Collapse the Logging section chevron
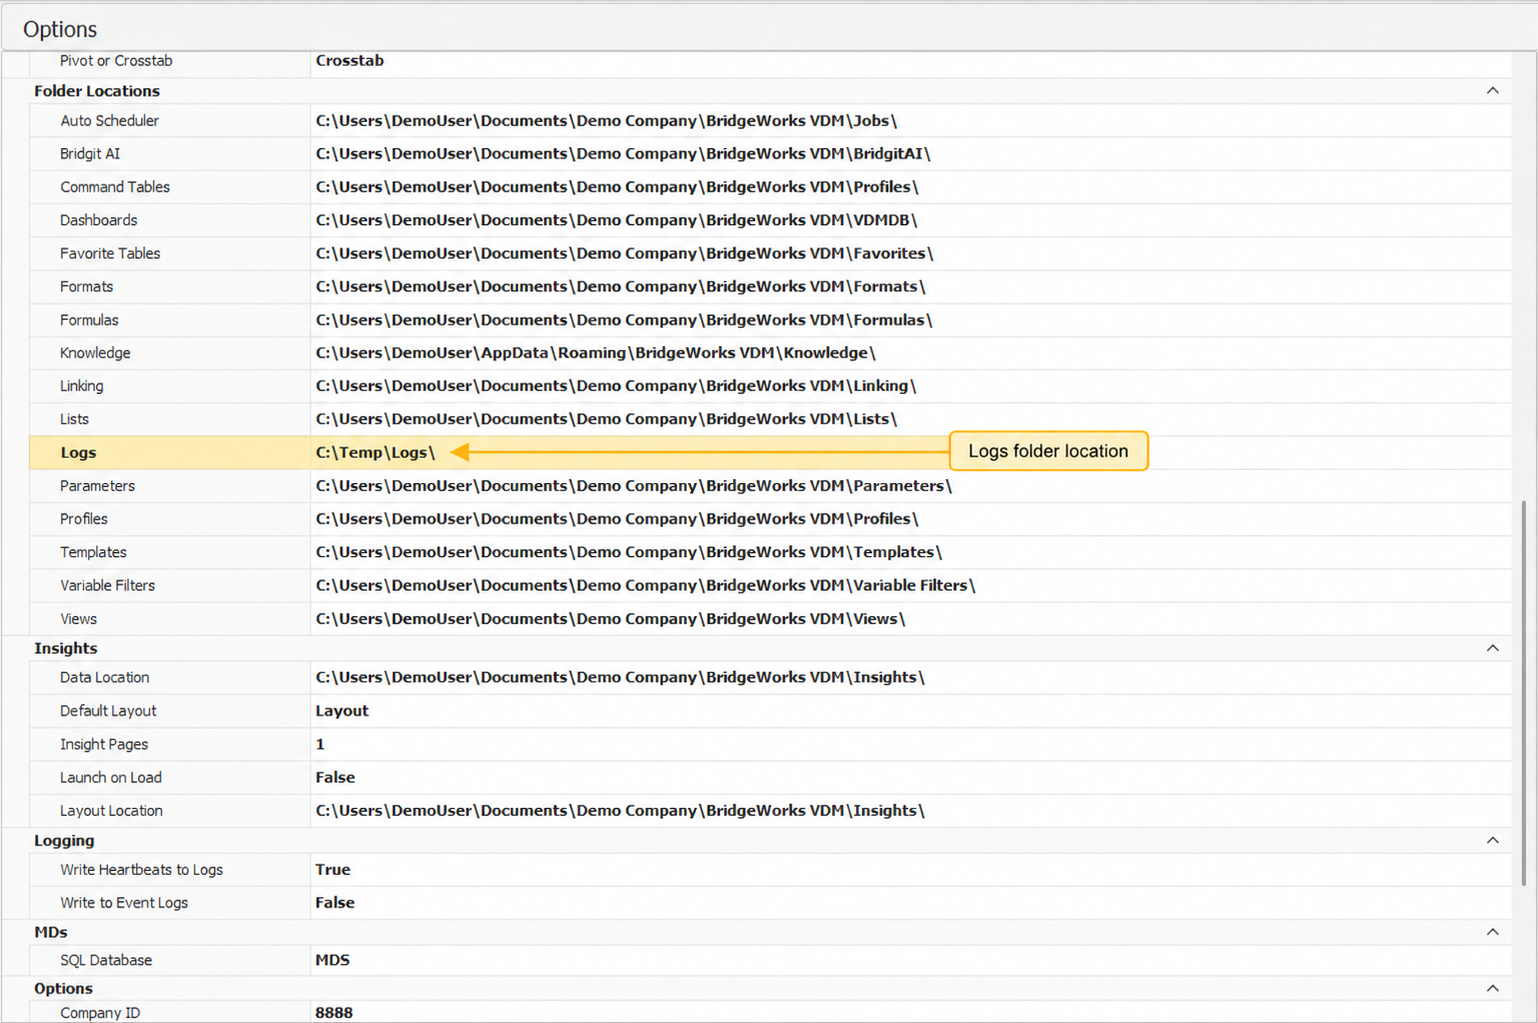This screenshot has height=1023, width=1538. (x=1492, y=840)
